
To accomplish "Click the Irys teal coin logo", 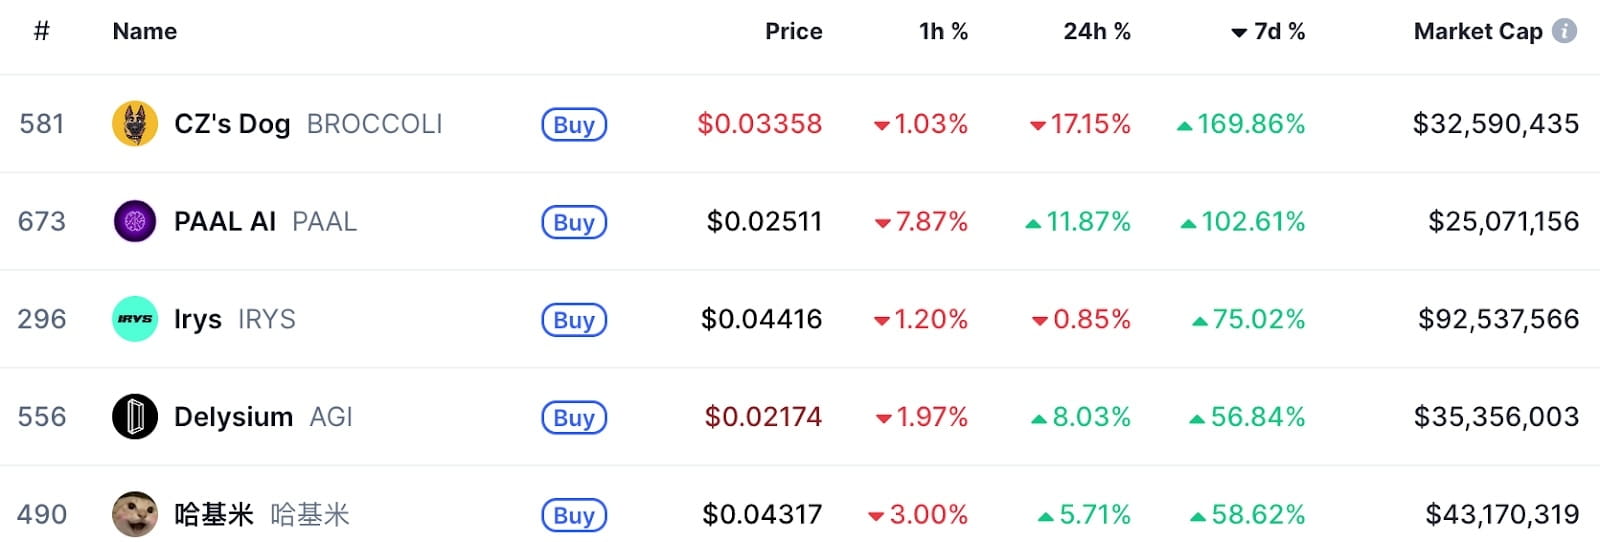I will pos(135,319).
